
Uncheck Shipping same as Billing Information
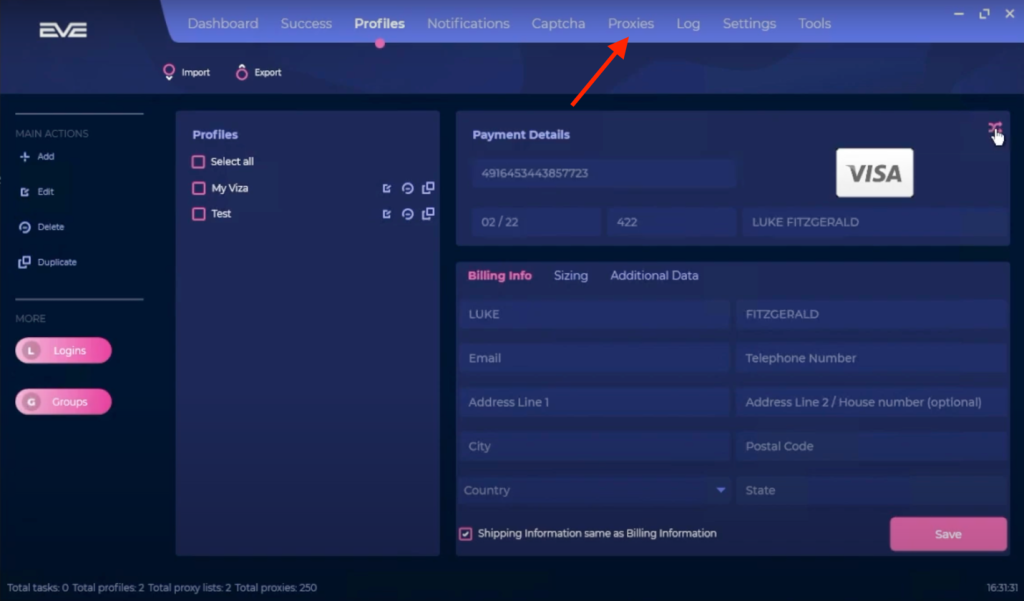pyautogui.click(x=465, y=534)
